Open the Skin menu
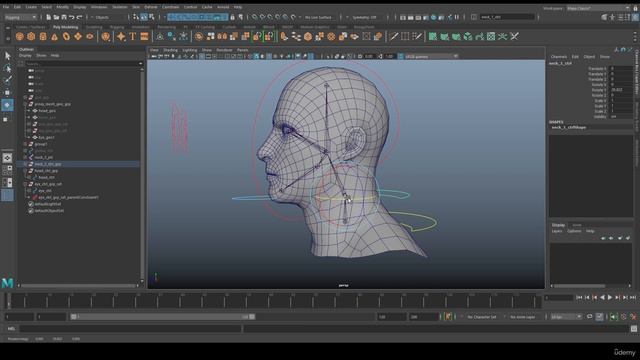This screenshot has width=640, height=360. click(136, 7)
